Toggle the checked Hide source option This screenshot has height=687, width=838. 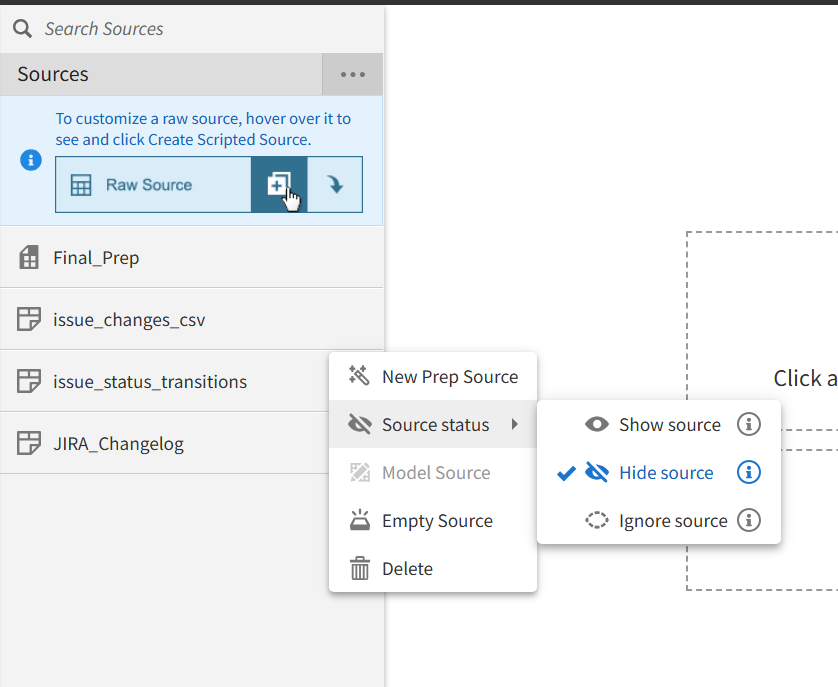[x=666, y=473]
